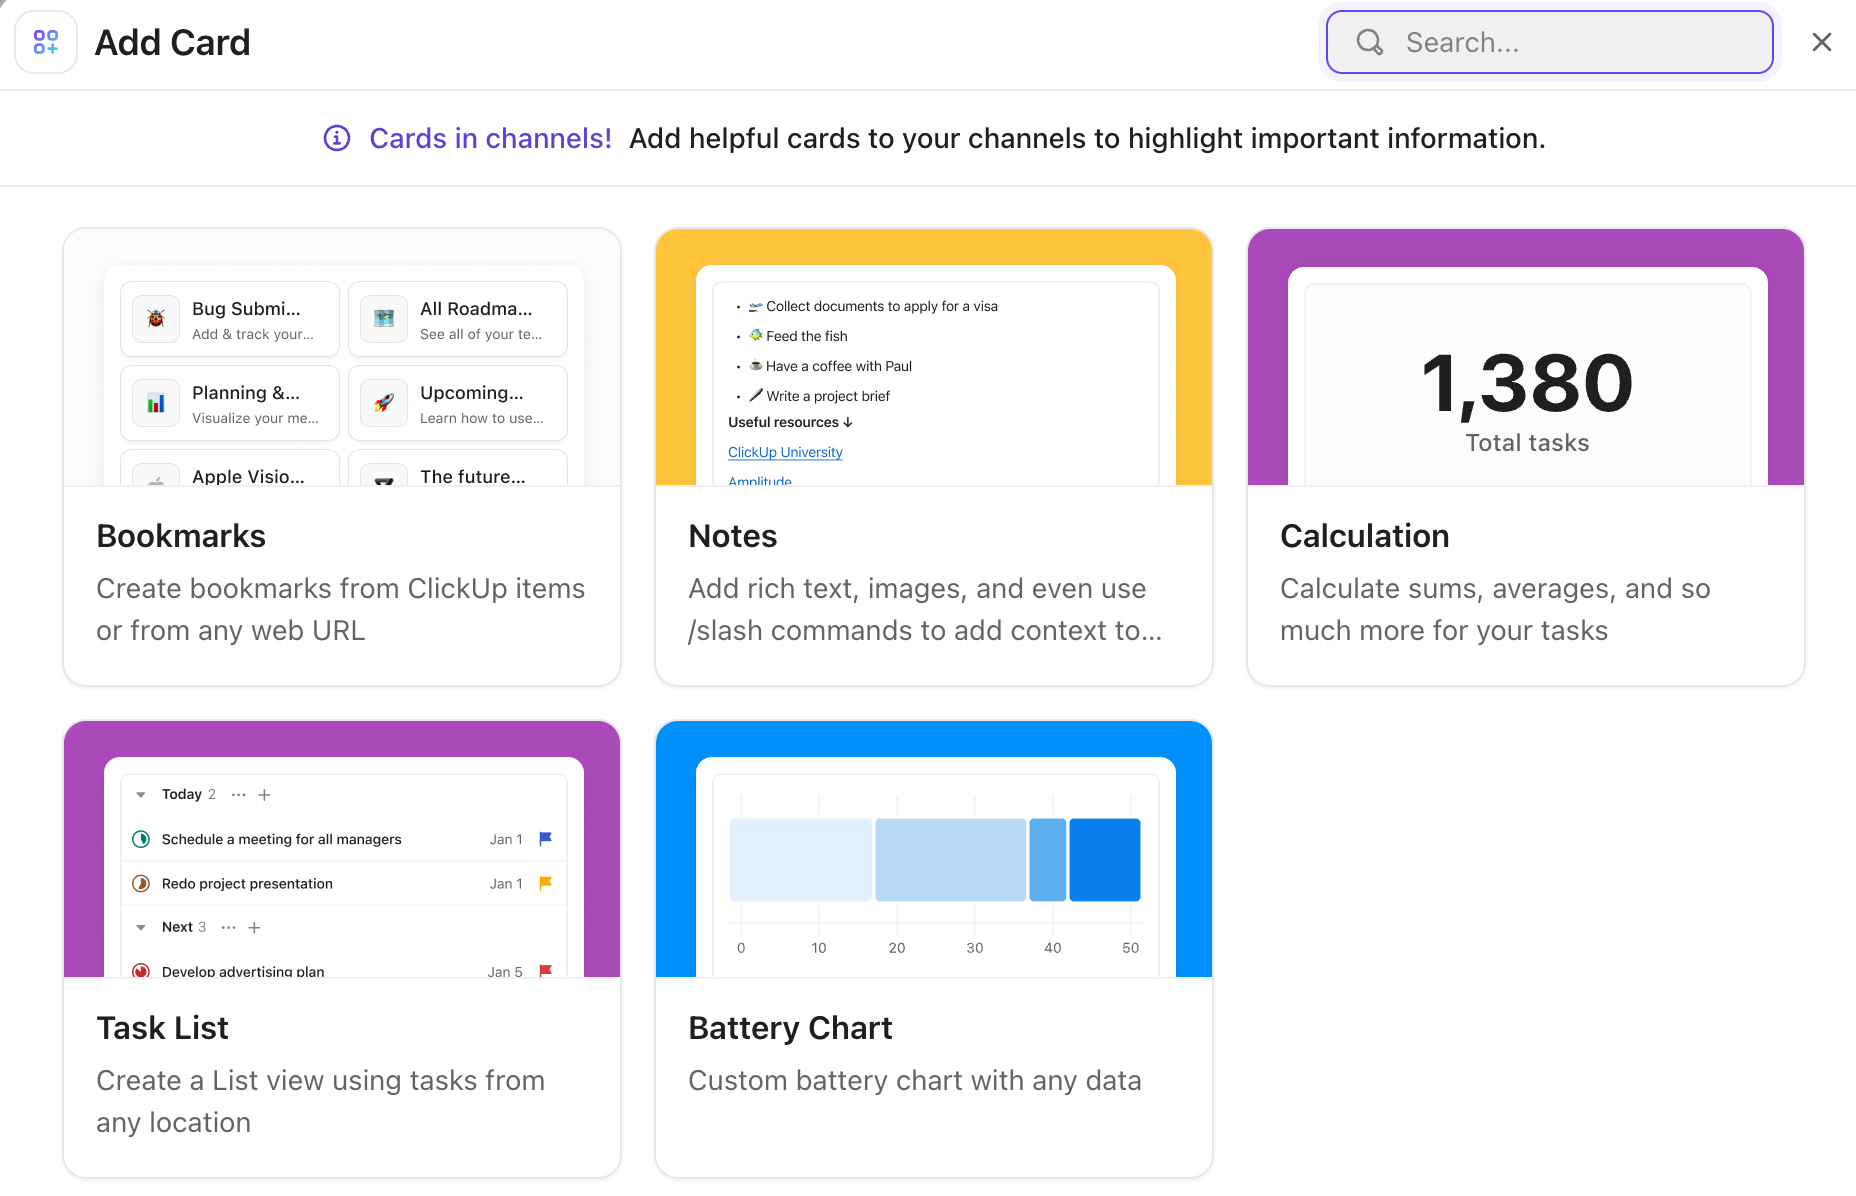Click the bar chart icon on the Planning bookmark

[x=156, y=403]
